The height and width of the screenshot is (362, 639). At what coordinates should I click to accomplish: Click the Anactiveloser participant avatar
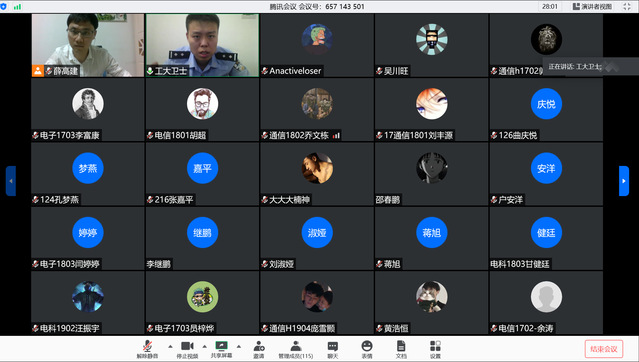(x=317, y=39)
